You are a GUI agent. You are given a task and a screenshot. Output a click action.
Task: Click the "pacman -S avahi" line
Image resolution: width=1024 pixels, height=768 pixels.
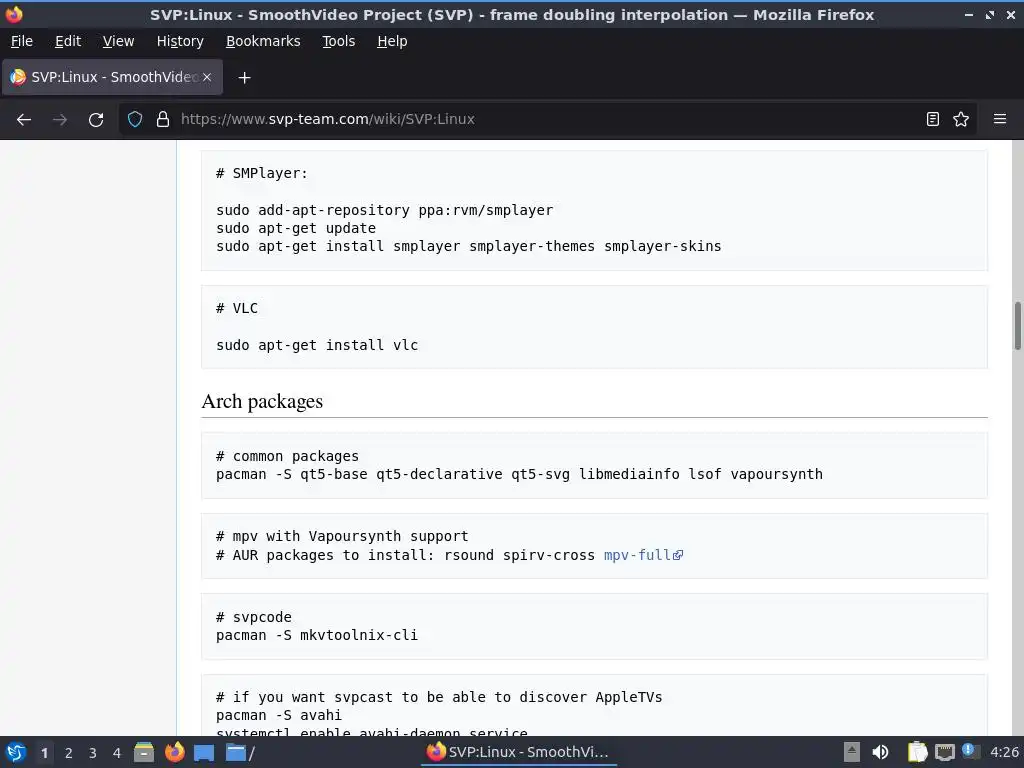[x=279, y=715]
